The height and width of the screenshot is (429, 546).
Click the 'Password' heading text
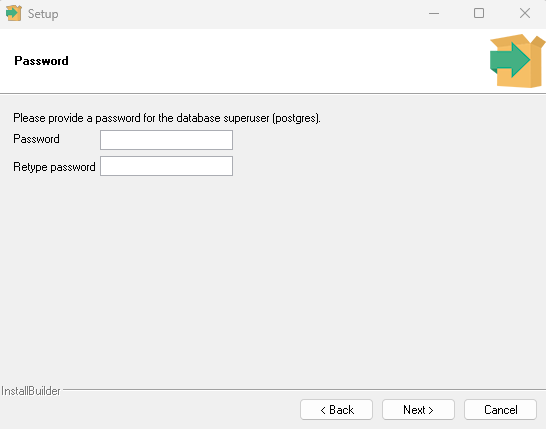[x=41, y=61]
